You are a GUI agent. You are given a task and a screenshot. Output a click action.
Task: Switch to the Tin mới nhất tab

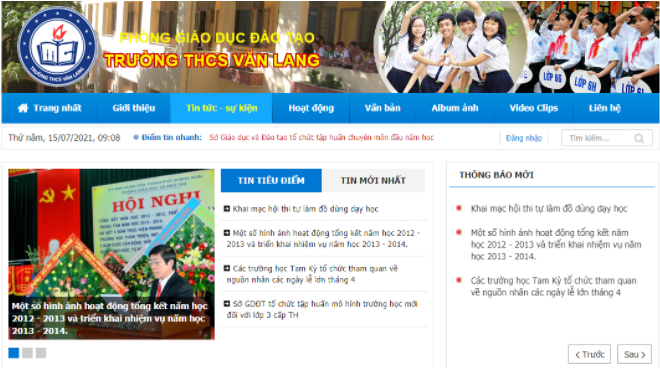pyautogui.click(x=373, y=181)
